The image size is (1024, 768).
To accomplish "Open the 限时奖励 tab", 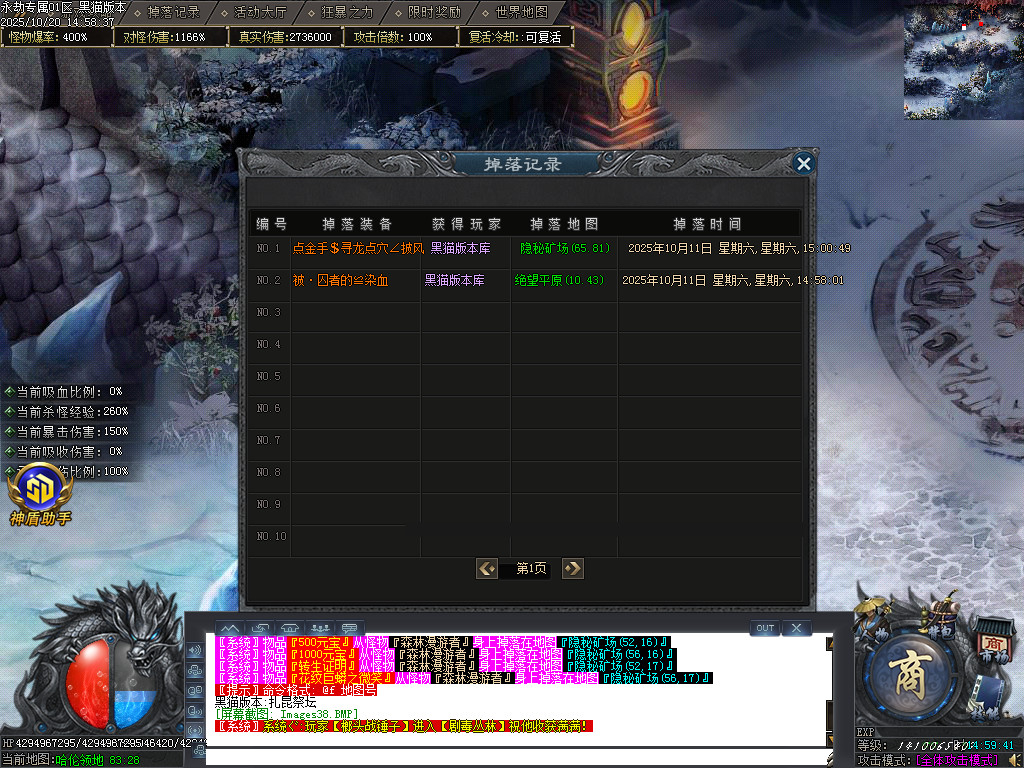I will click(x=434, y=12).
